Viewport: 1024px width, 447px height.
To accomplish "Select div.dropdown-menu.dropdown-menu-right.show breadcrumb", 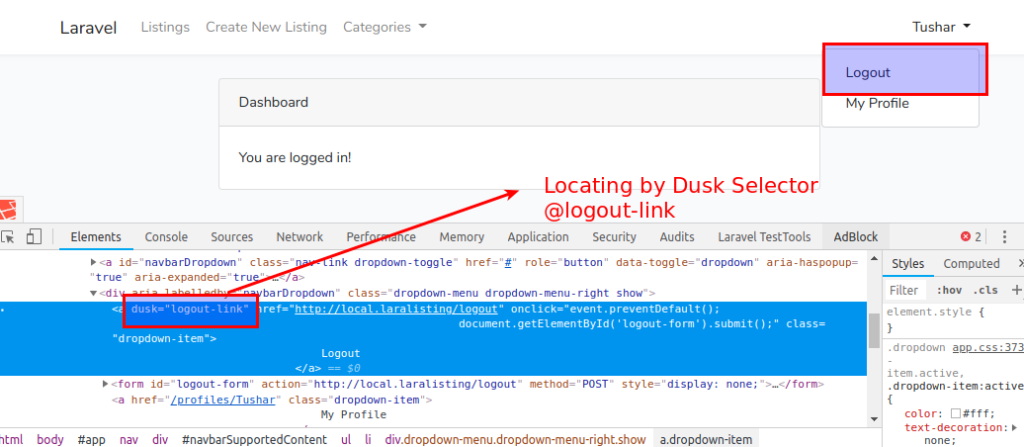I will coord(515,439).
